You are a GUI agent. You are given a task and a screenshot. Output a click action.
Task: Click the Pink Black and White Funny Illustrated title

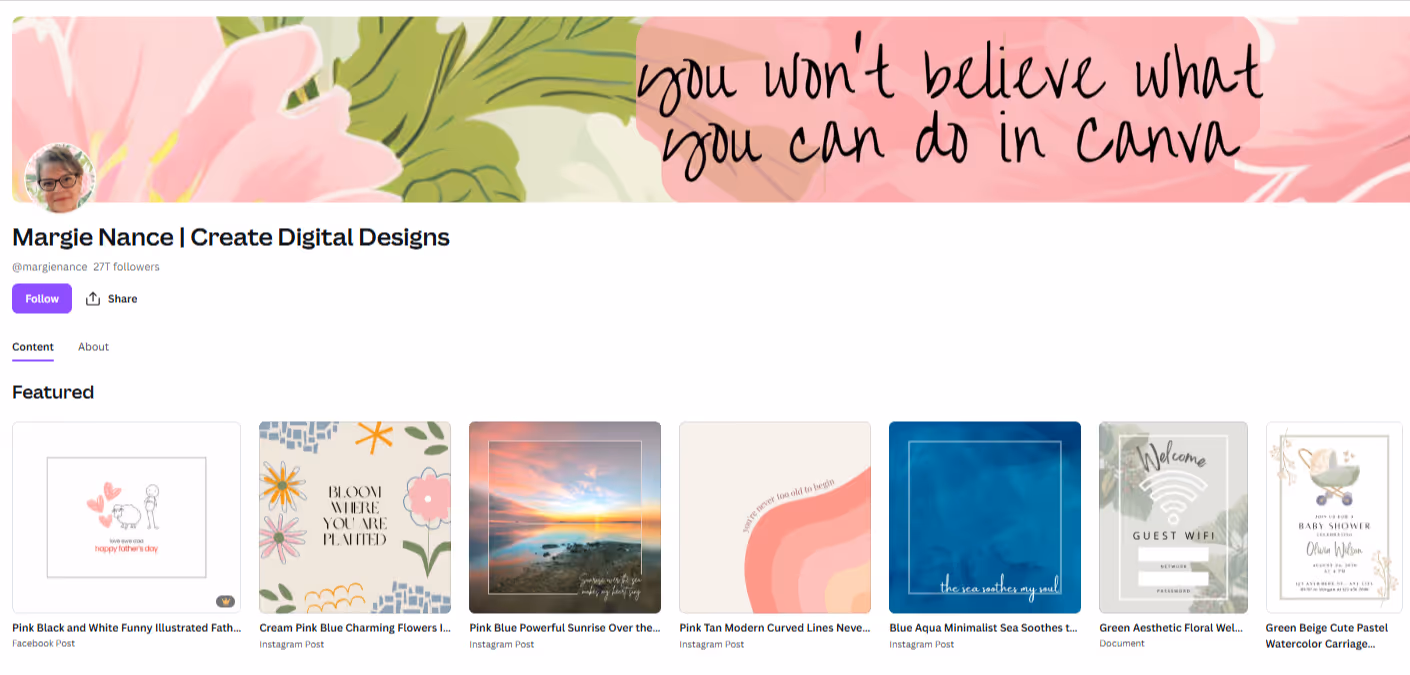[127, 628]
